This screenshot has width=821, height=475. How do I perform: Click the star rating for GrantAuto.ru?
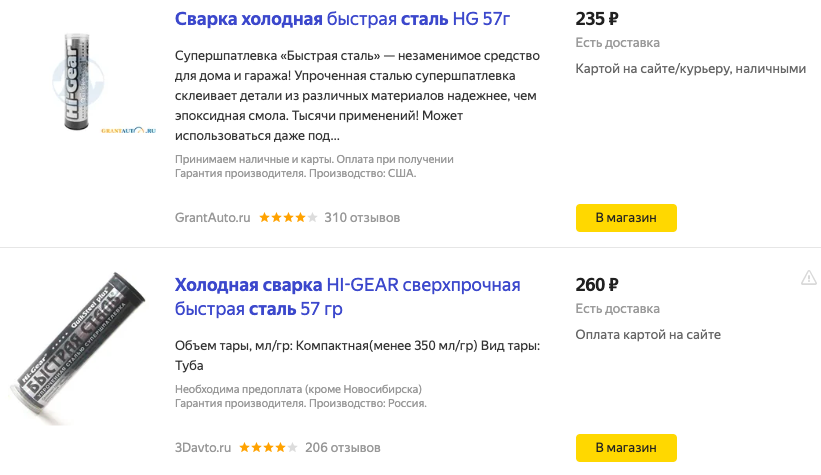(x=288, y=217)
